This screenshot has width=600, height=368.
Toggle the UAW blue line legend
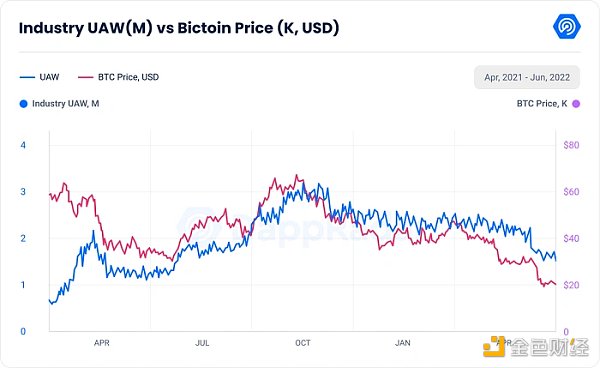(39, 77)
